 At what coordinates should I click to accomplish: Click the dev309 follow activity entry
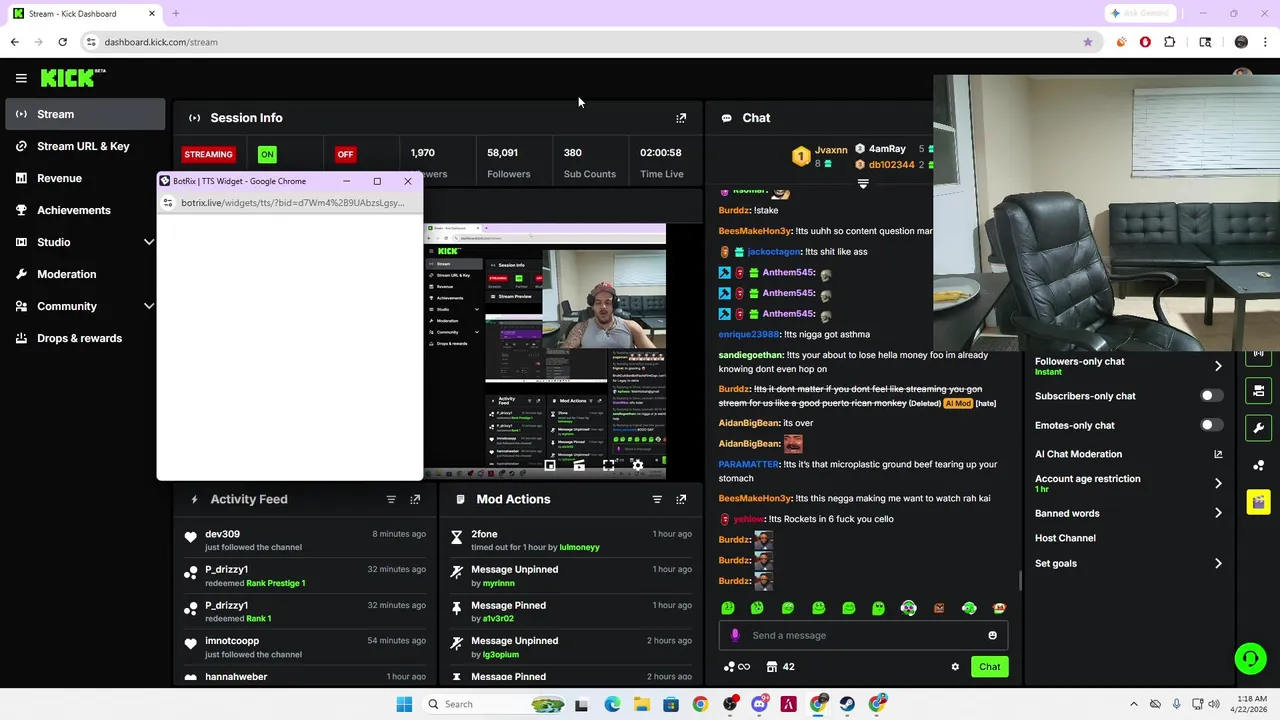pos(305,540)
